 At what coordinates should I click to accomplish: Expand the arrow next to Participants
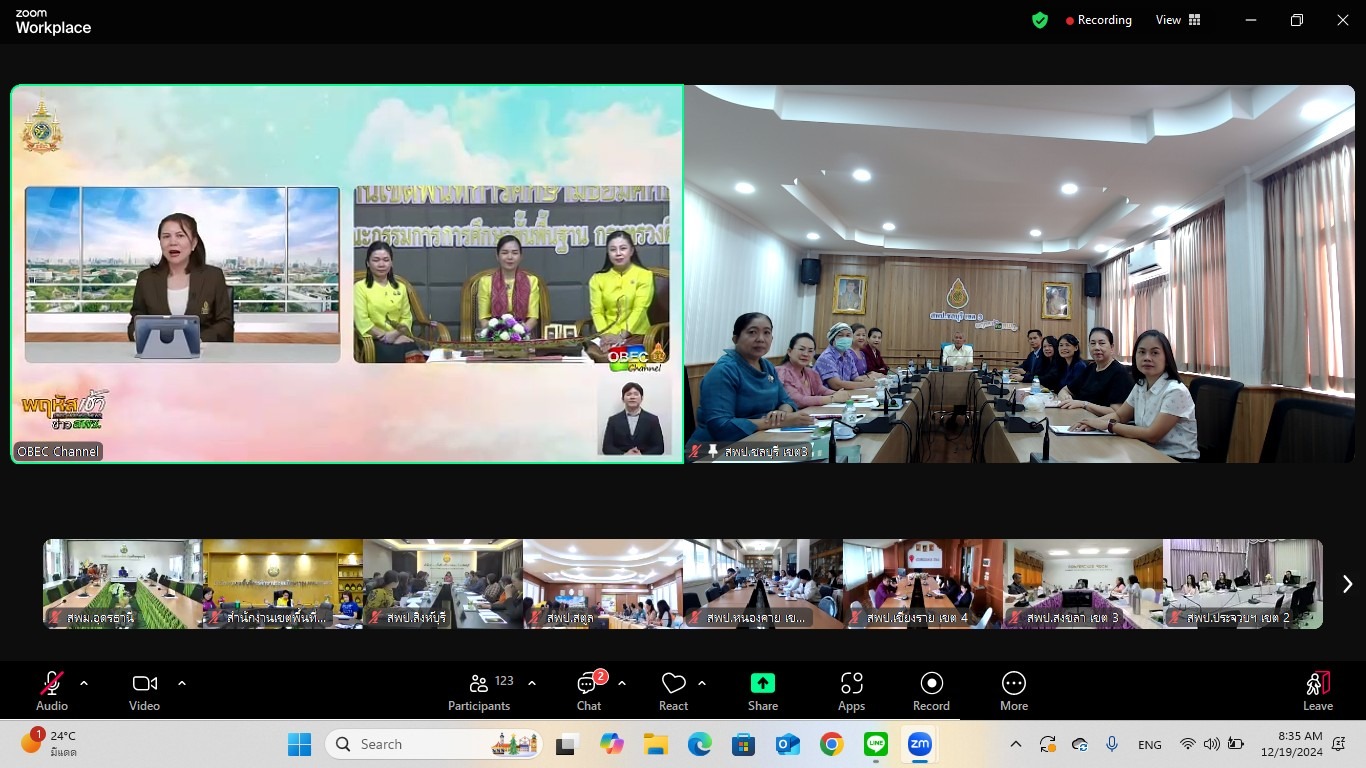[532, 683]
